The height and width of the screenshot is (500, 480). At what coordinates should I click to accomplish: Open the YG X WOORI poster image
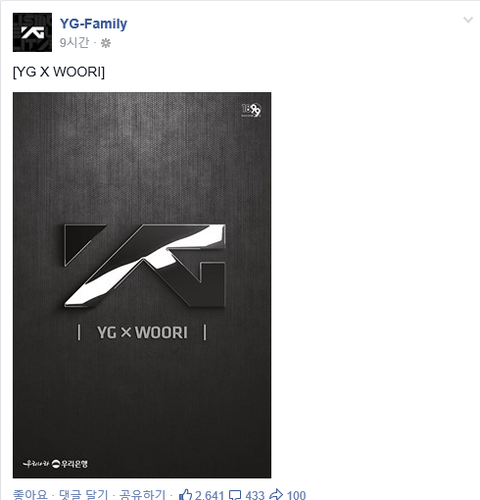[142, 285]
